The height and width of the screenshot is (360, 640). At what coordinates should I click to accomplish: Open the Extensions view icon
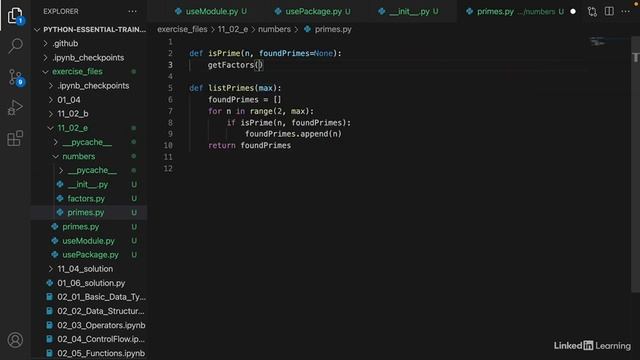(15, 139)
